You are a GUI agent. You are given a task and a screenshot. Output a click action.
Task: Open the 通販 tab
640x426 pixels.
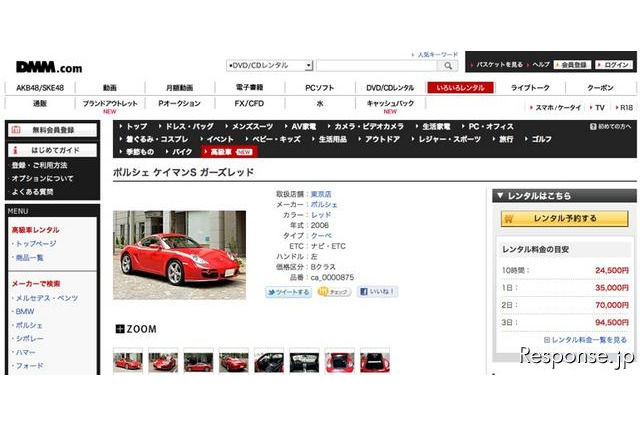40,104
